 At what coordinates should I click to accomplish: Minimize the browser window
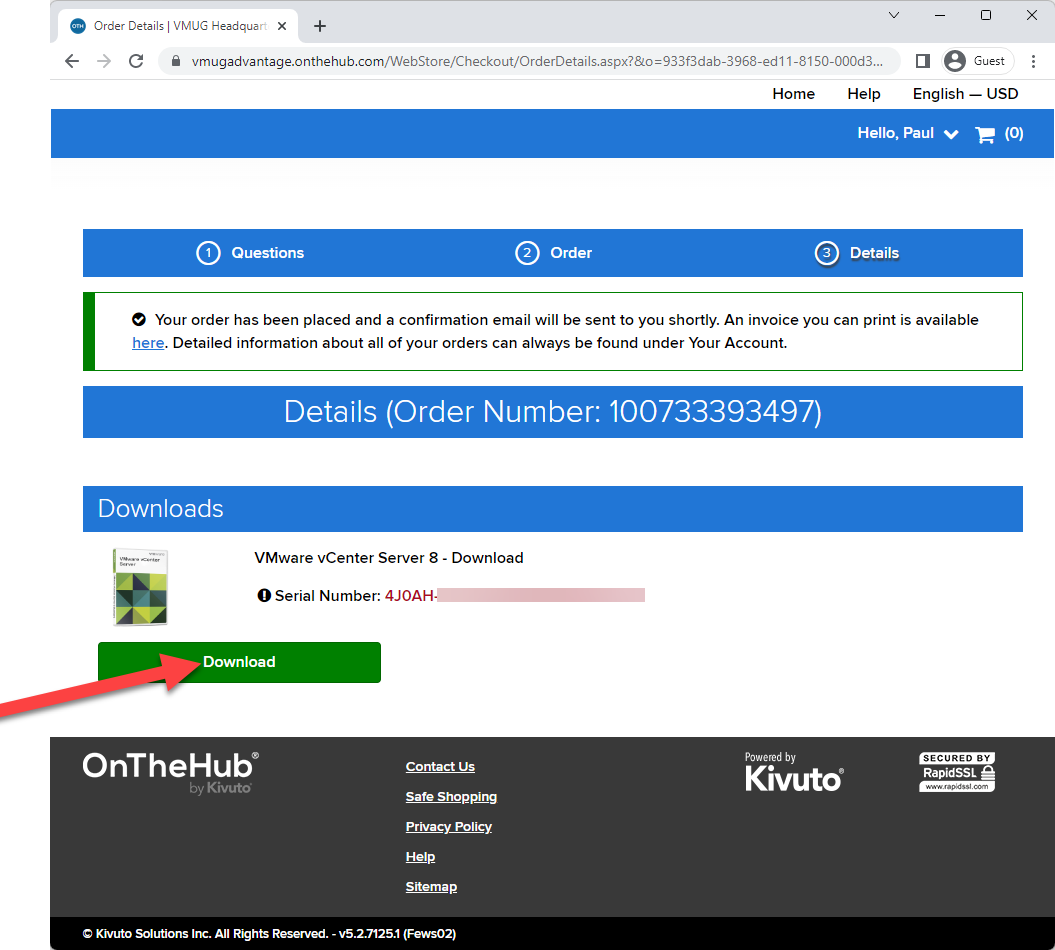click(x=940, y=15)
